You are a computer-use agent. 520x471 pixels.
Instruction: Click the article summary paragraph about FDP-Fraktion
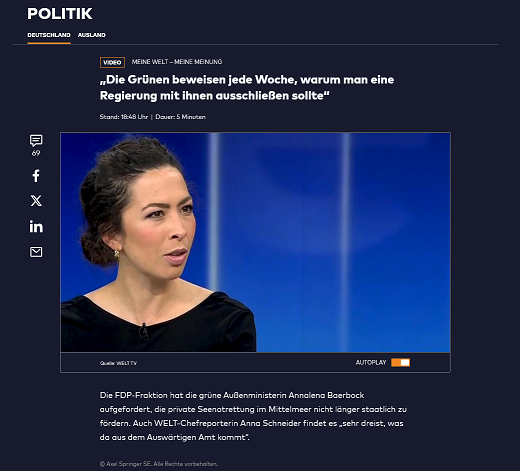[253, 416]
